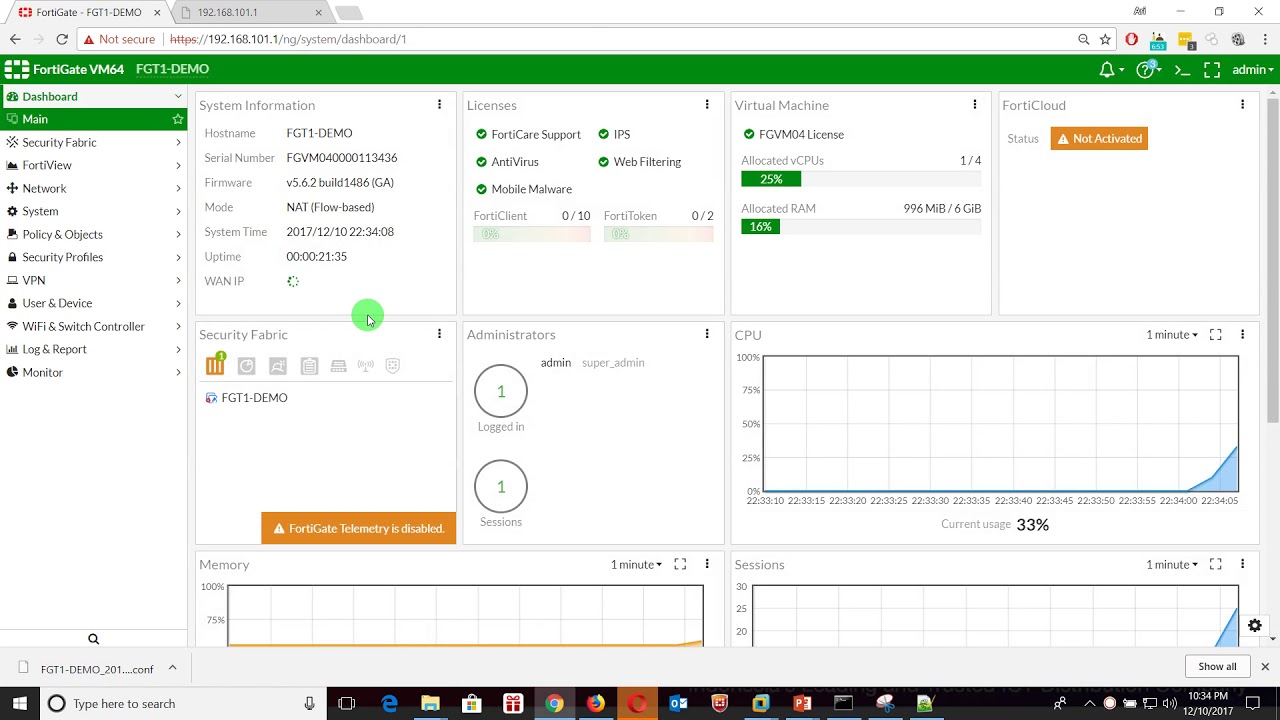The width and height of the screenshot is (1280, 720).
Task: Click Allocated vCPUs 25% progress bar
Action: click(861, 179)
